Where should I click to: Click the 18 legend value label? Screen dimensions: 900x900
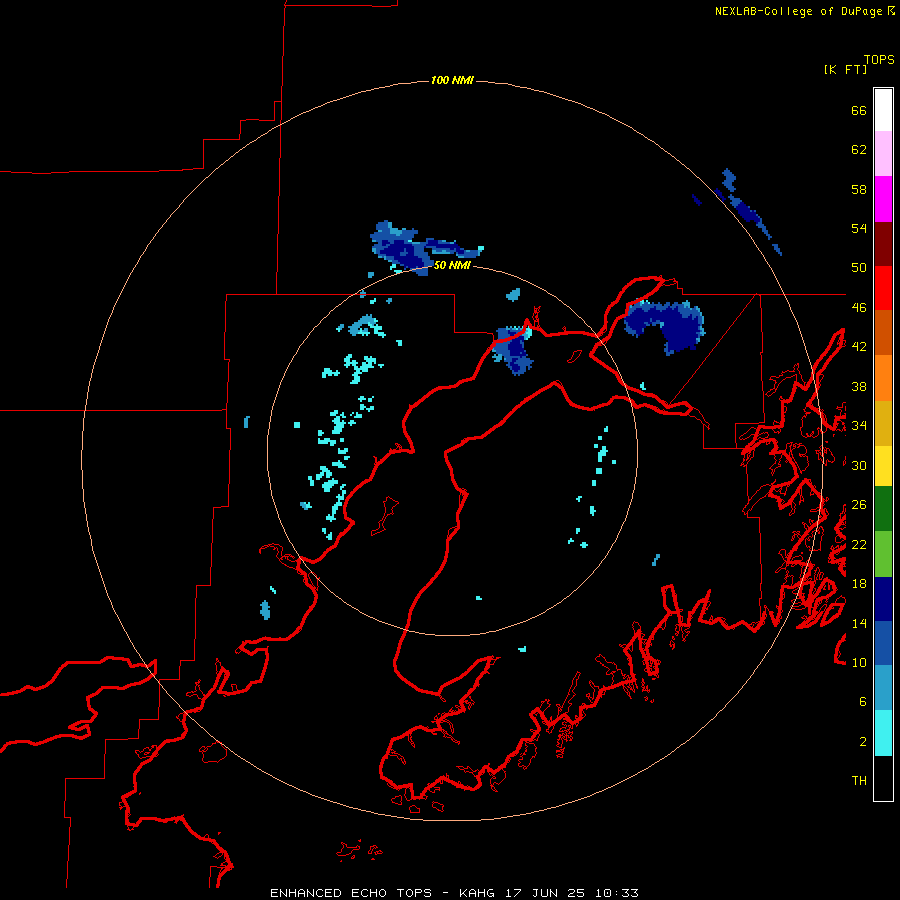click(x=859, y=584)
